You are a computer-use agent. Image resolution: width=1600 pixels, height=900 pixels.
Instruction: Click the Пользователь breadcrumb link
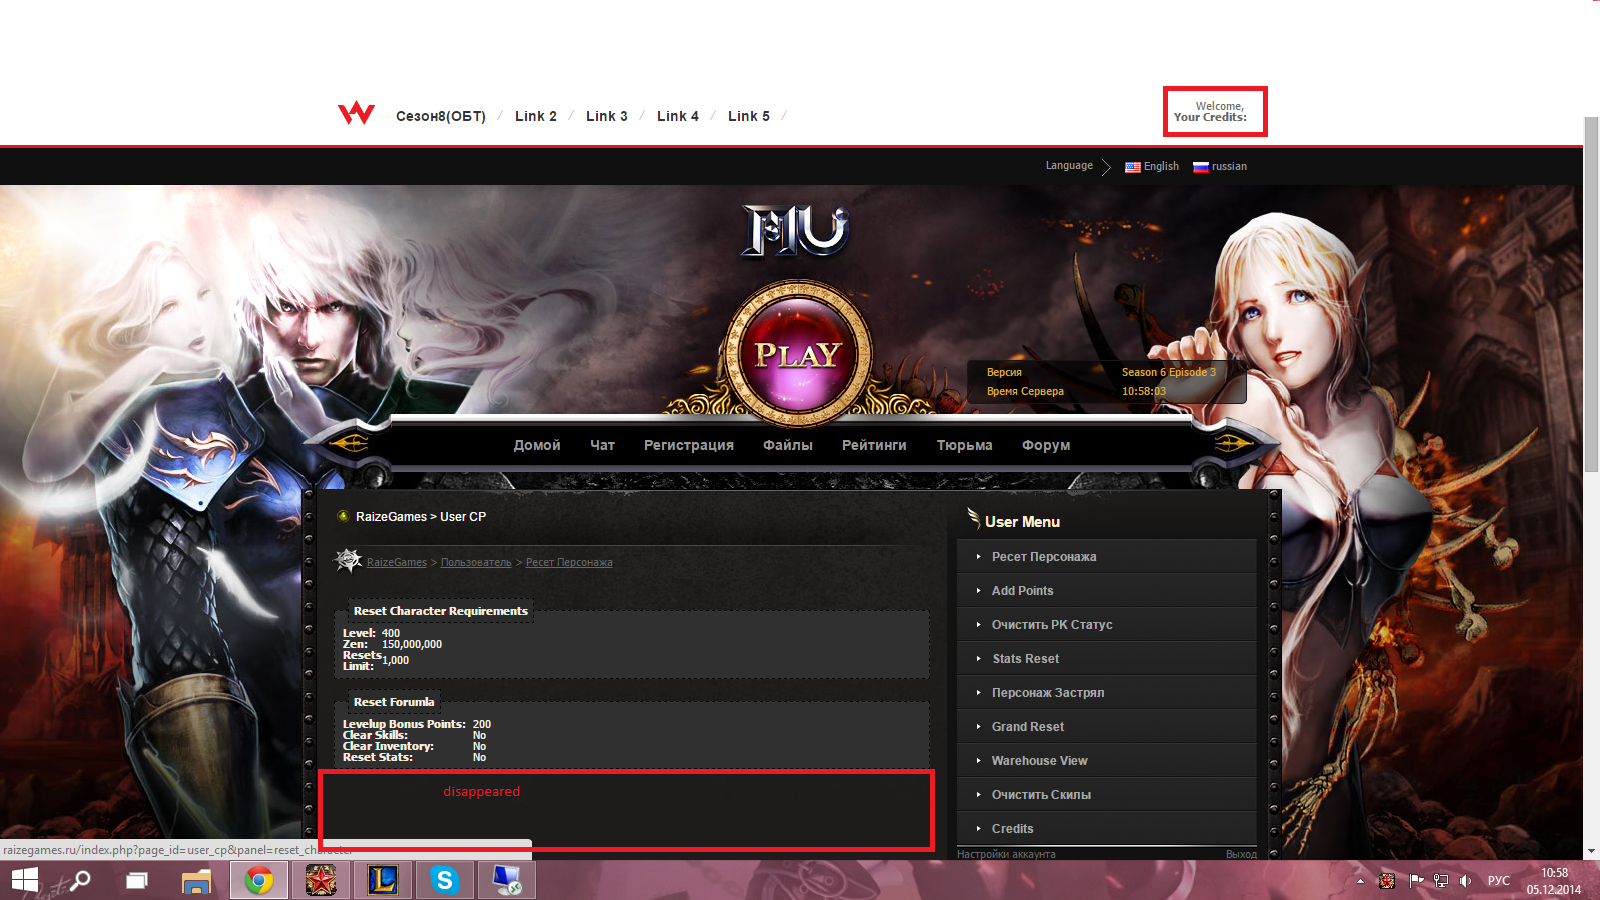point(476,562)
